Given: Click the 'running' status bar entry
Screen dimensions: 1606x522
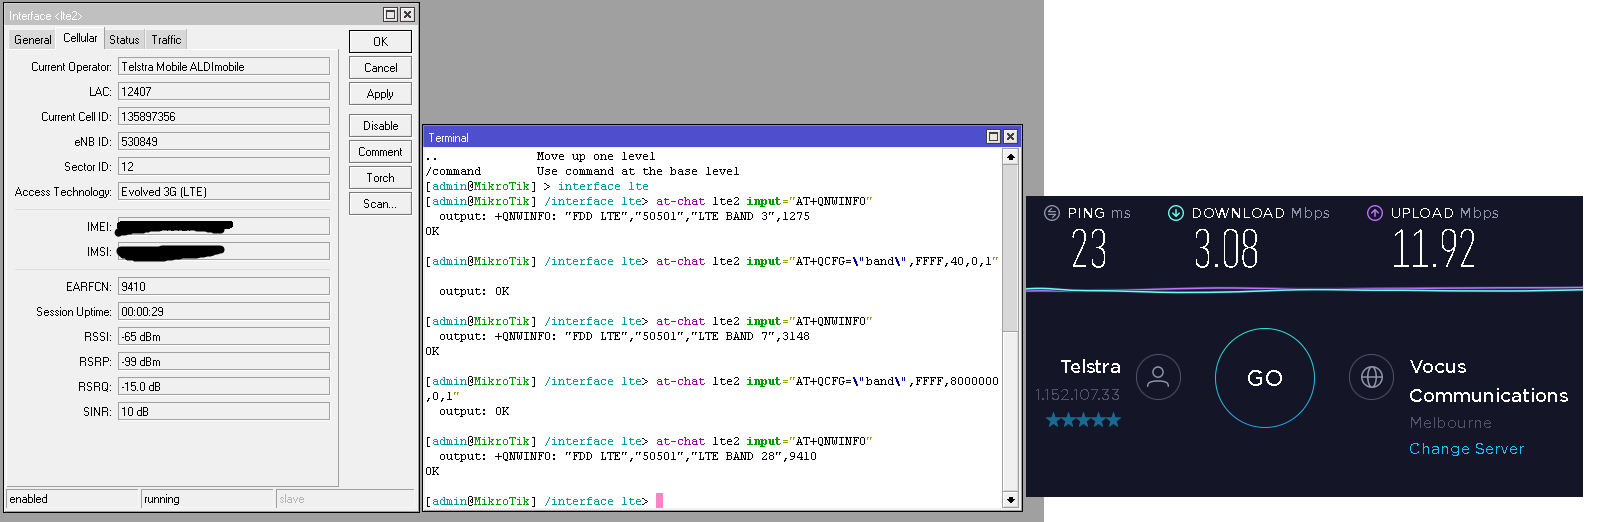Looking at the screenshot, I should pos(208,499).
